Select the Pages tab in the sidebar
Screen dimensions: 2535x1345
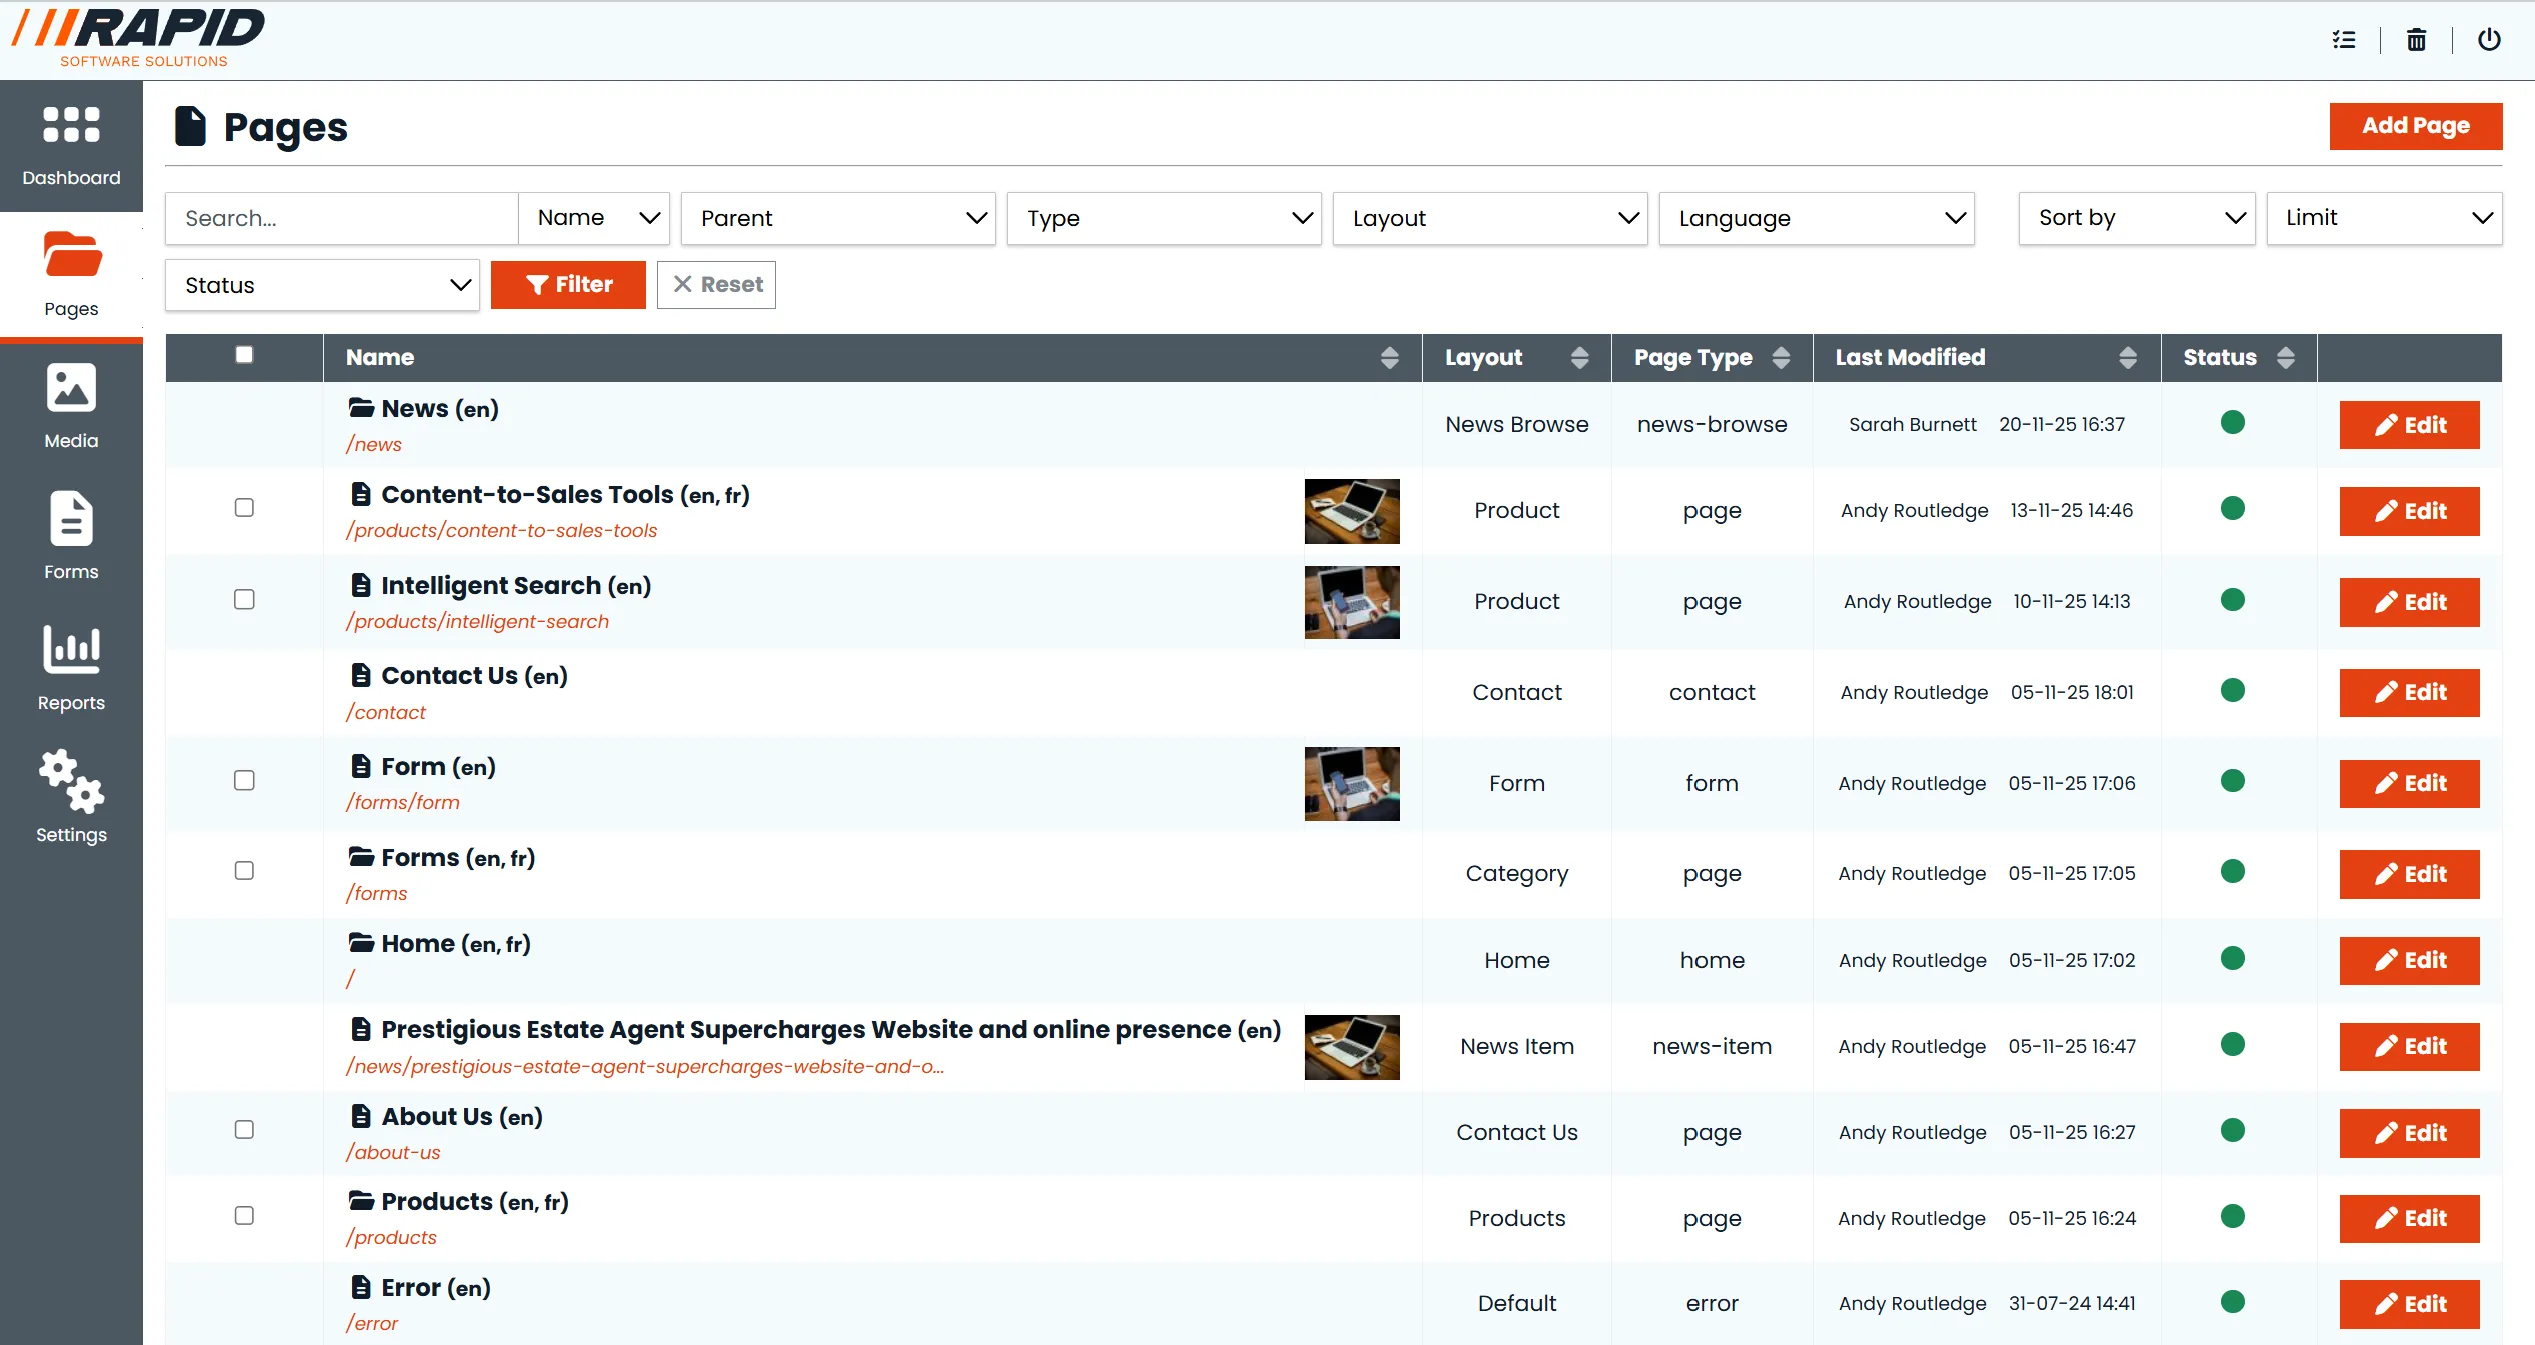[x=71, y=275]
